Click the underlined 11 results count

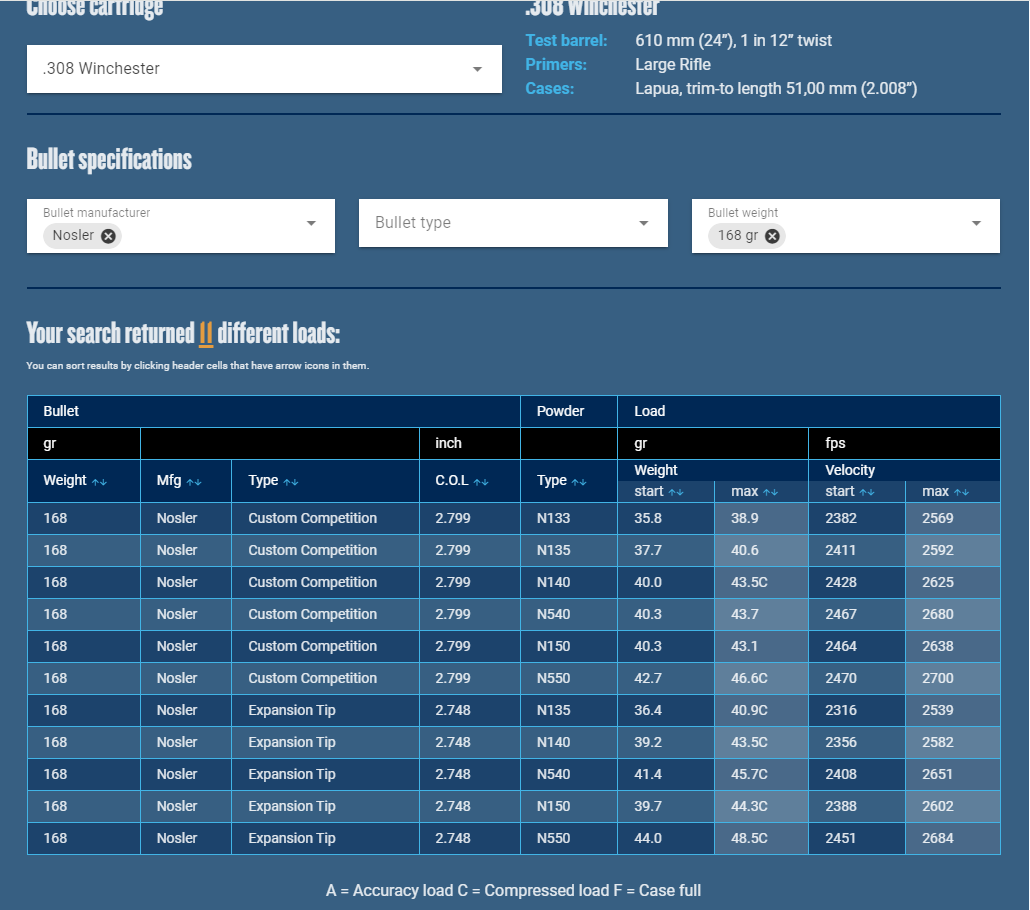point(206,334)
